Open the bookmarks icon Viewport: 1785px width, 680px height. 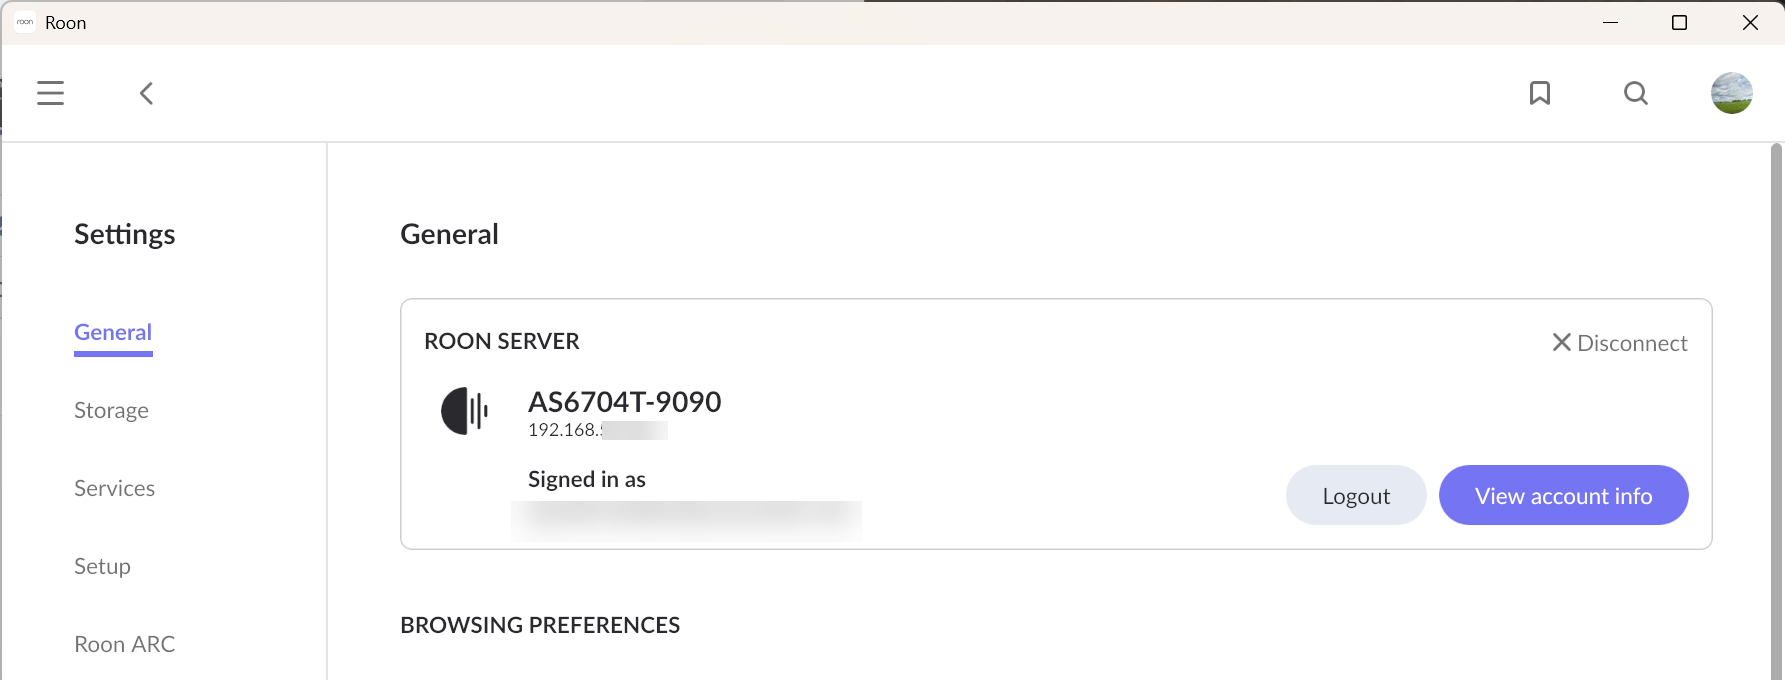coord(1540,93)
